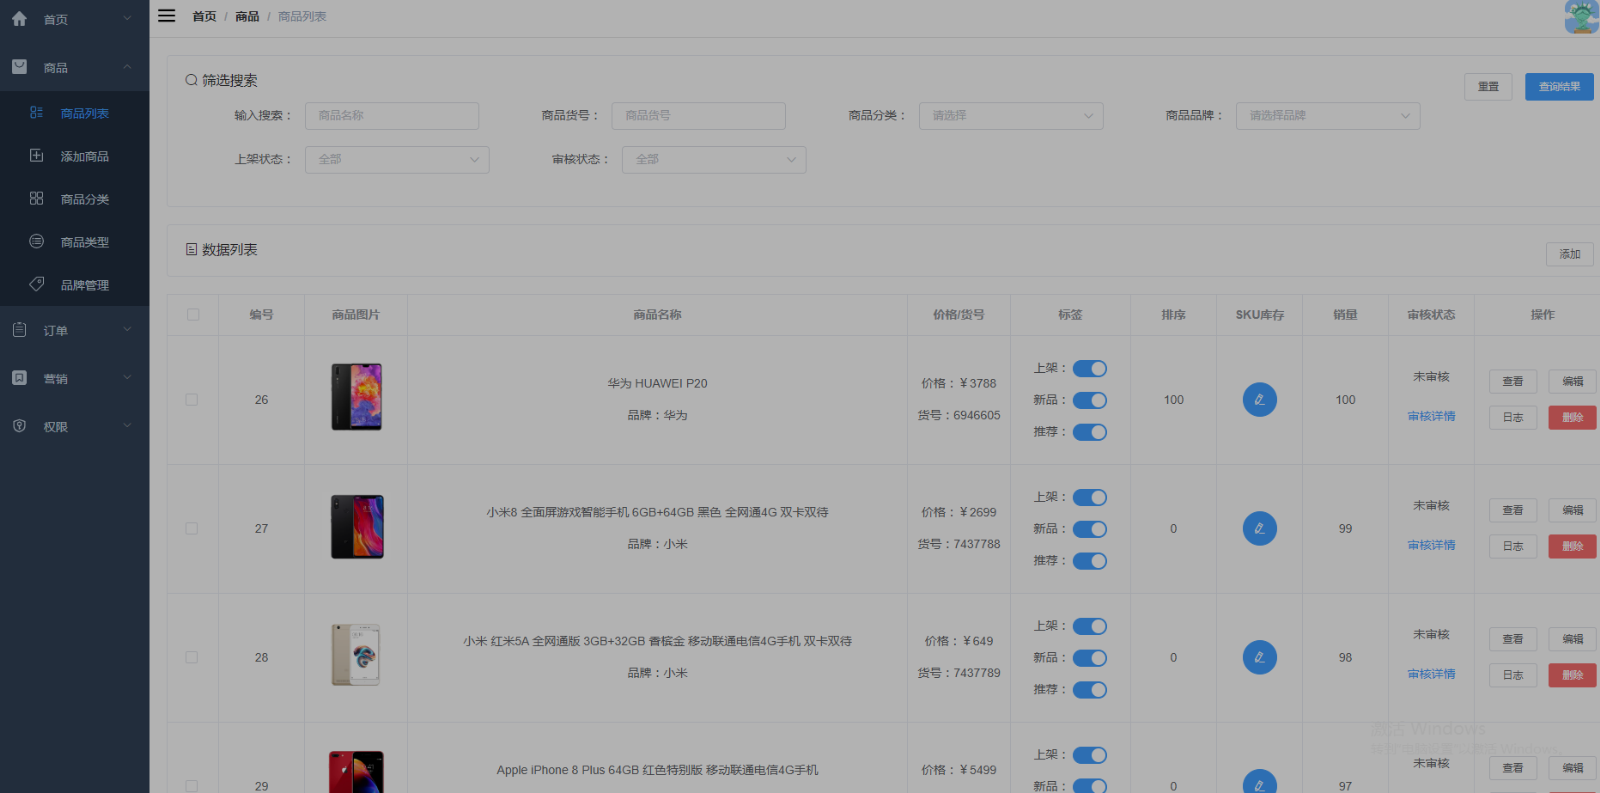Click SKU edit icon for product 28
This screenshot has width=1600, height=793.
(1259, 658)
